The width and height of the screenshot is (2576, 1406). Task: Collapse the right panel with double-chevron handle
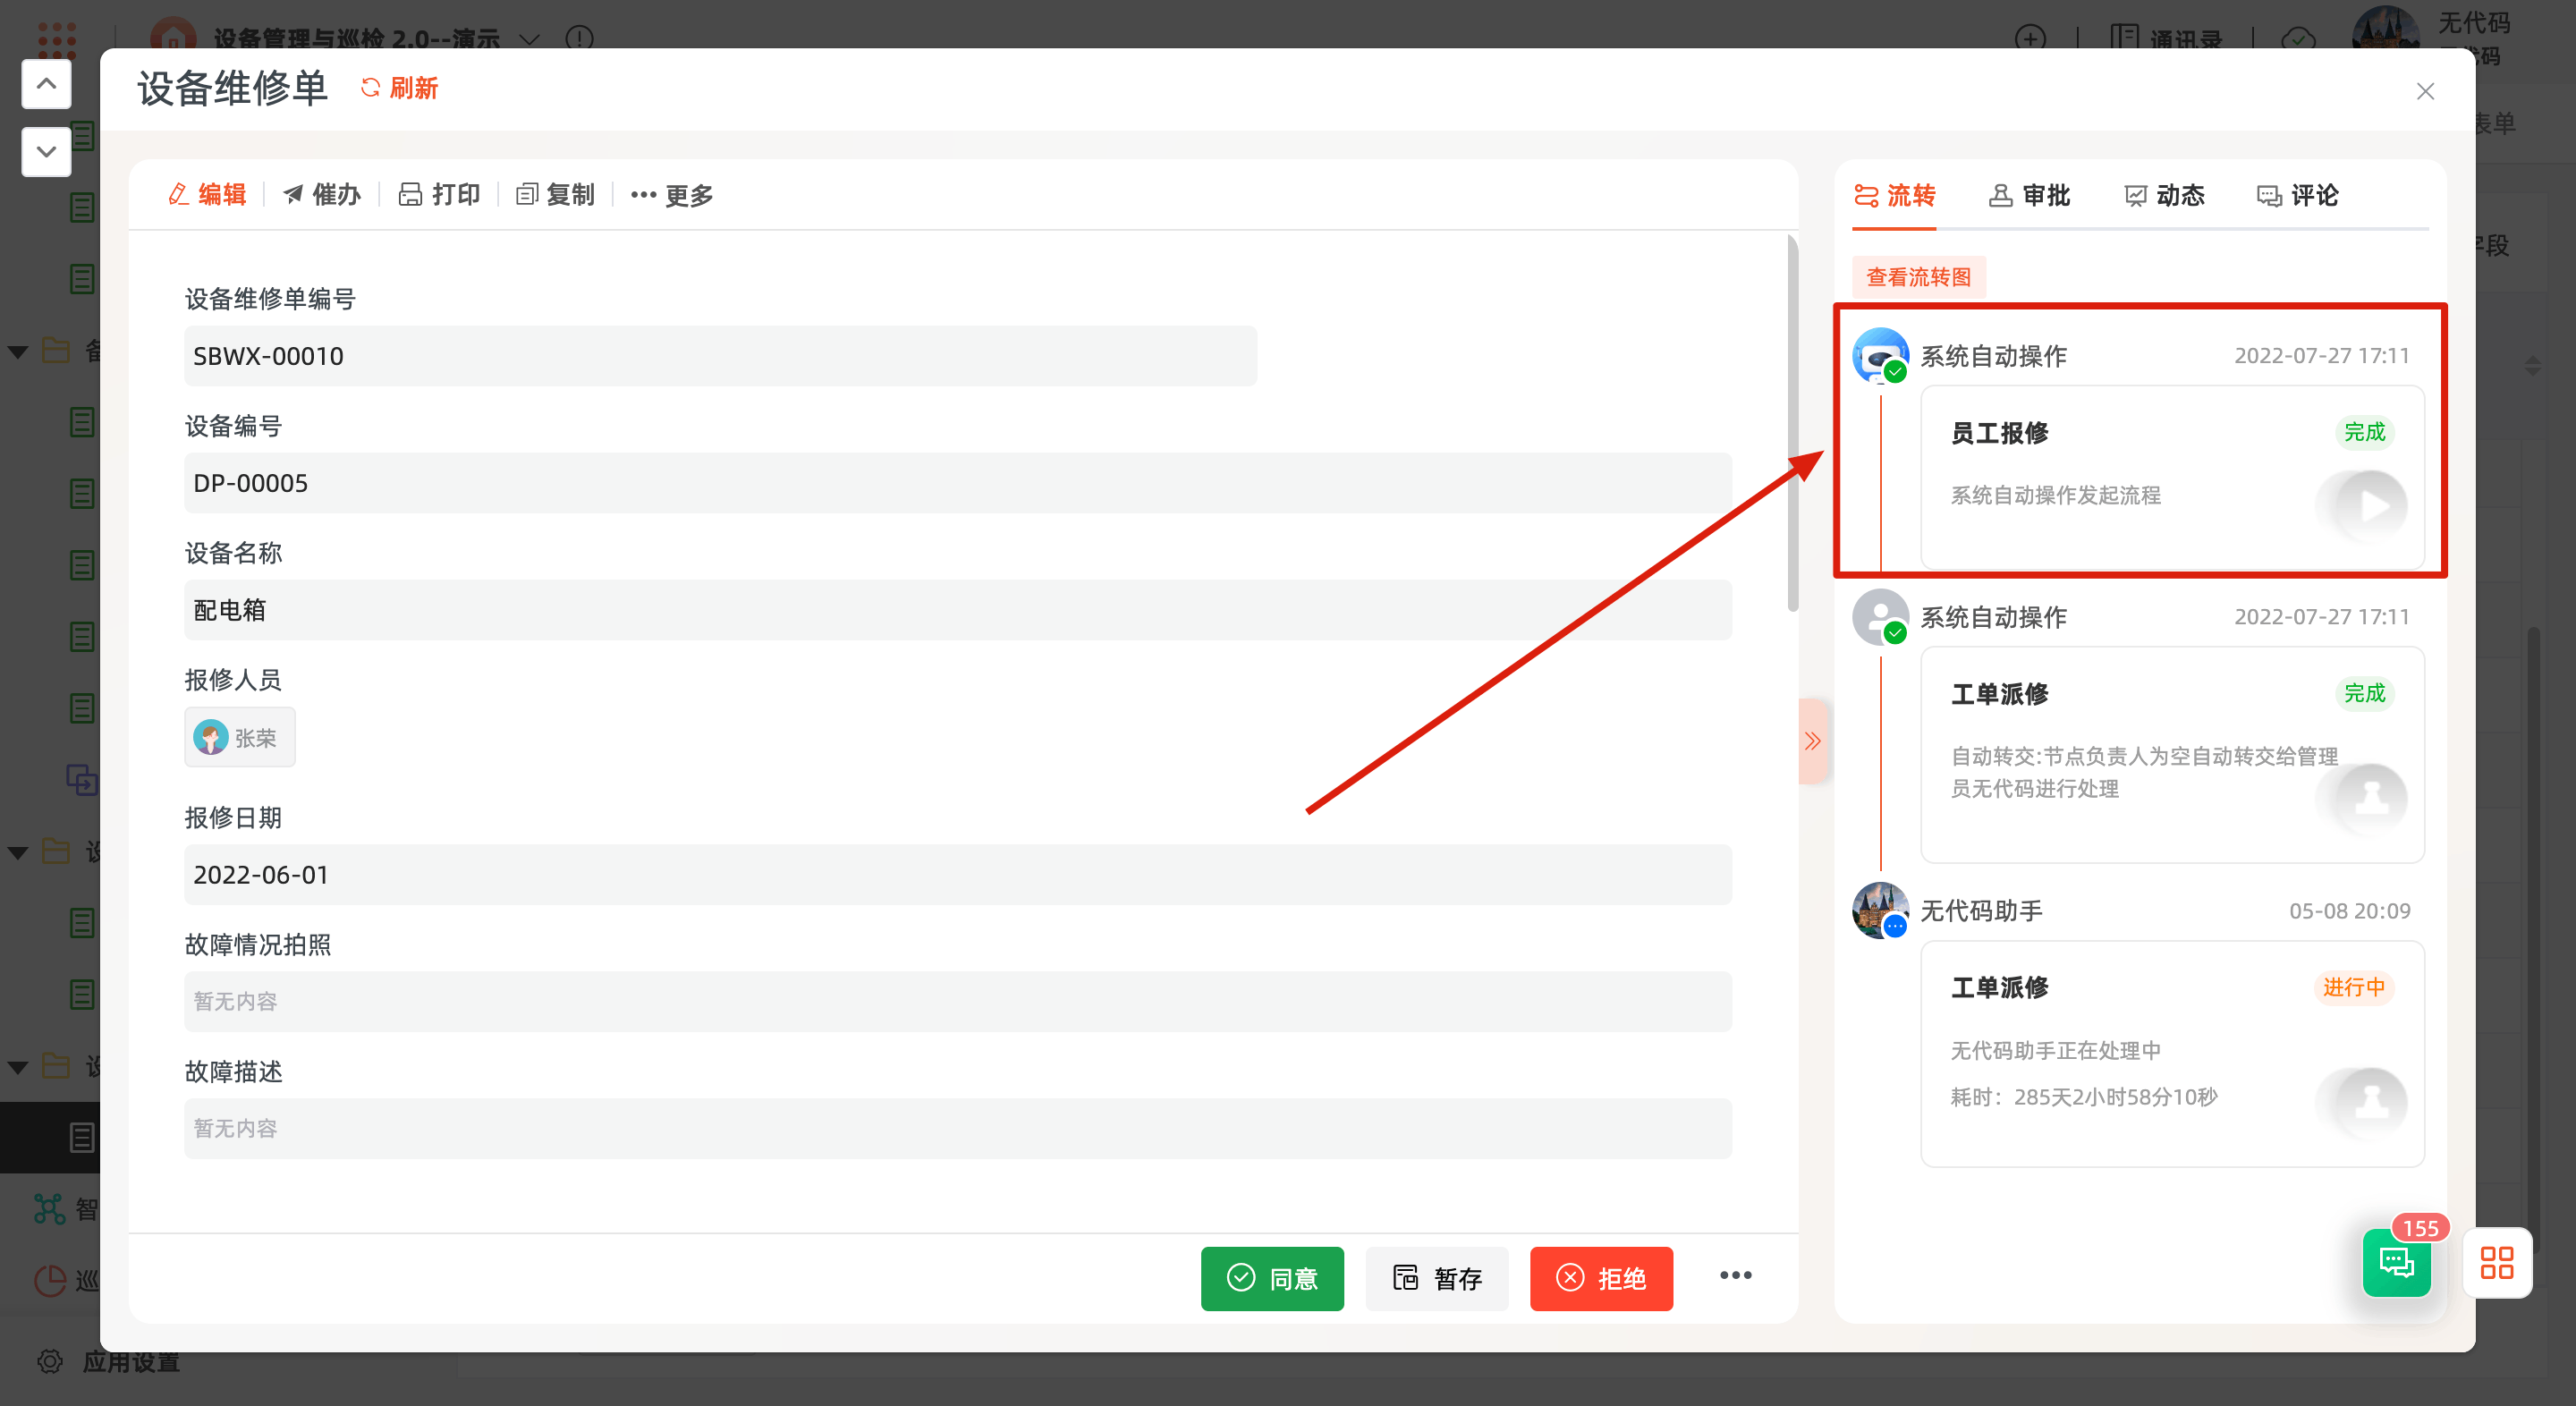[1813, 741]
